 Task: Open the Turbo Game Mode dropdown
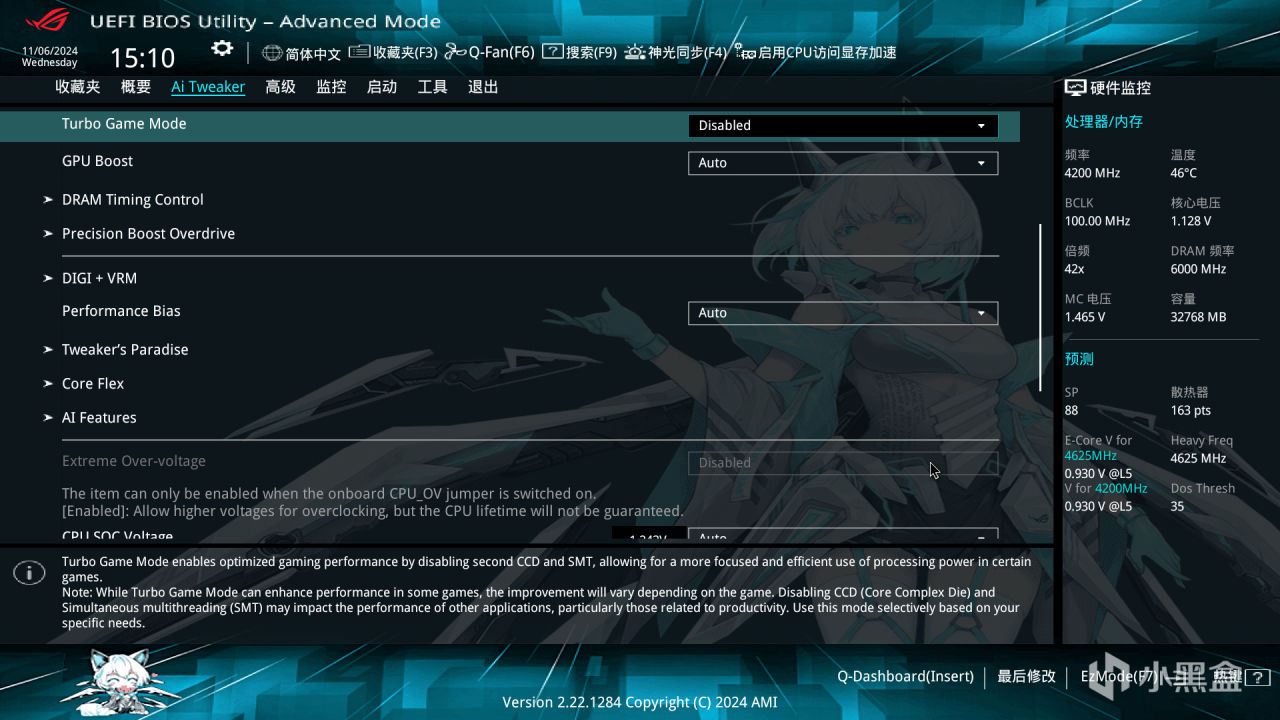click(x=843, y=125)
